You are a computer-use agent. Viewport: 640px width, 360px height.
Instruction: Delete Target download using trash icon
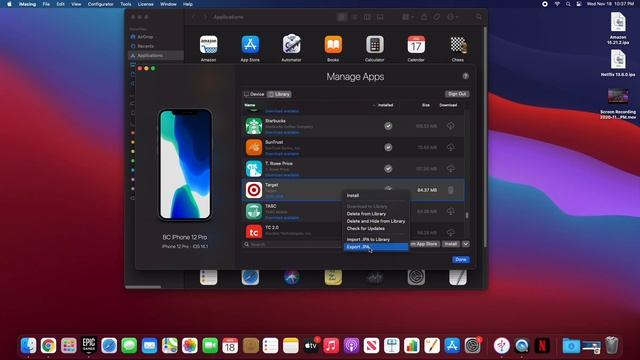point(451,190)
